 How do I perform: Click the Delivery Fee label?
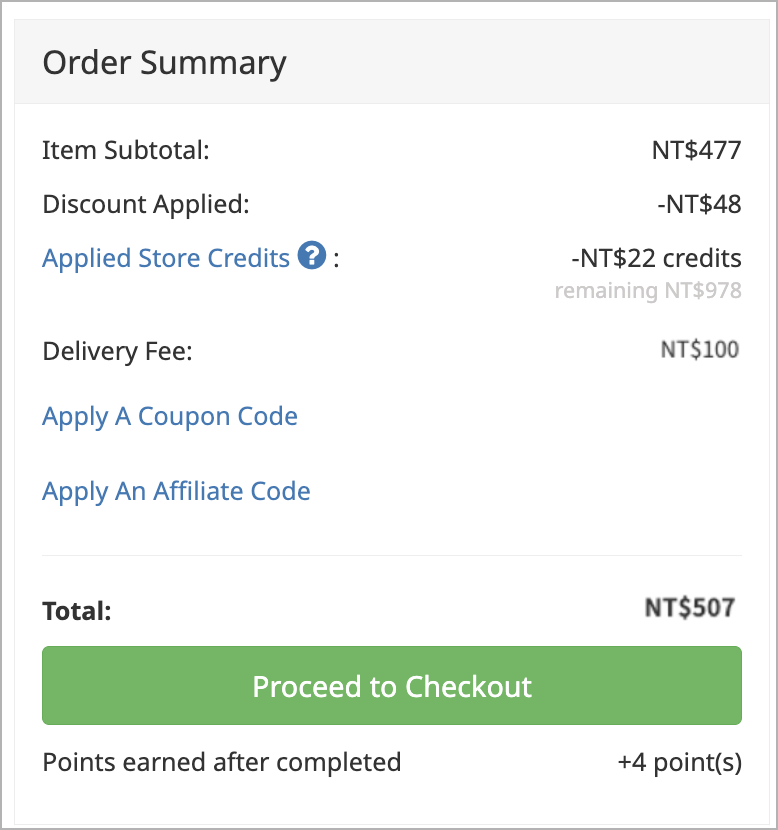117,351
